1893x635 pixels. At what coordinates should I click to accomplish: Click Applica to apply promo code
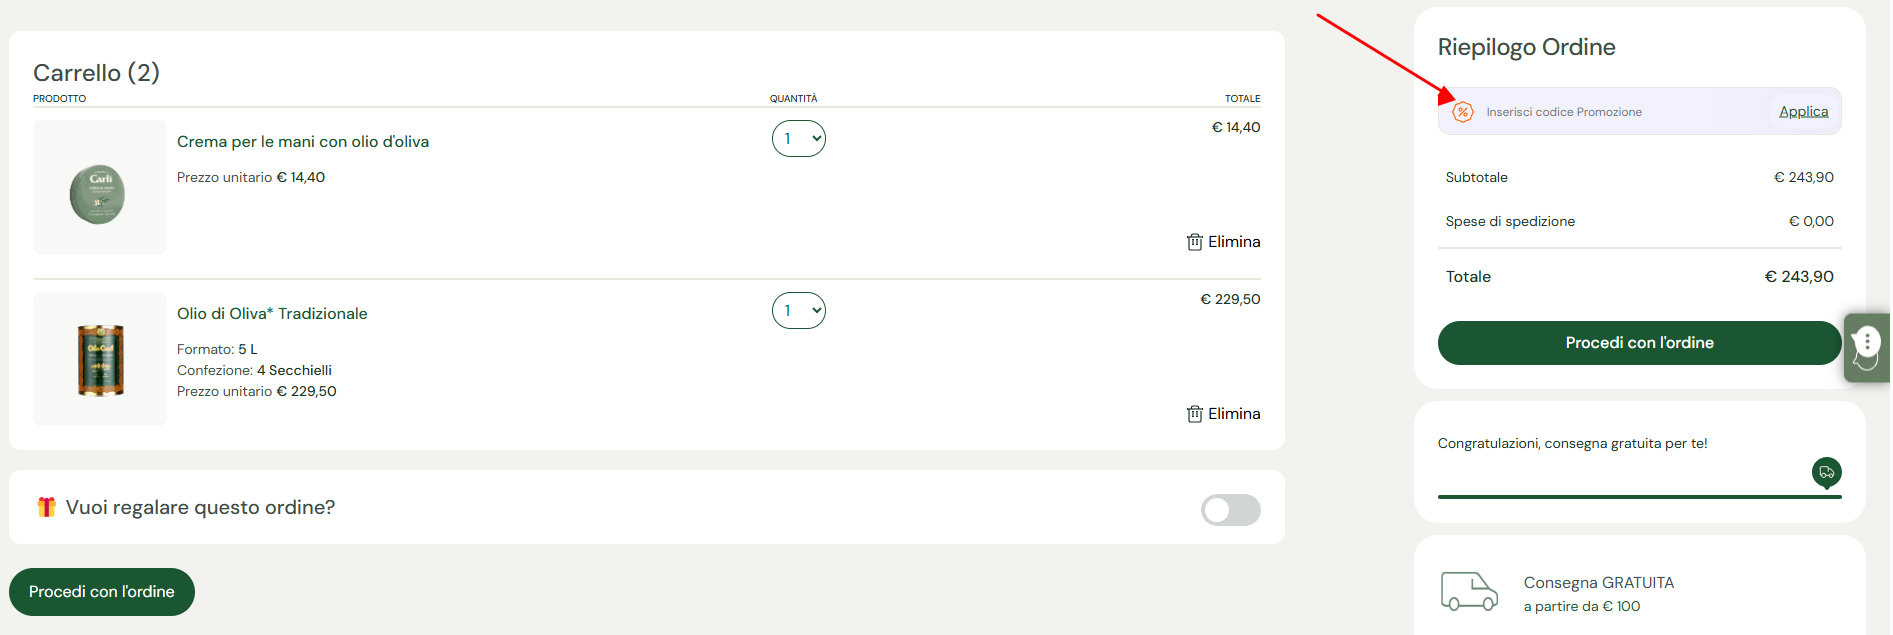coord(1803,111)
